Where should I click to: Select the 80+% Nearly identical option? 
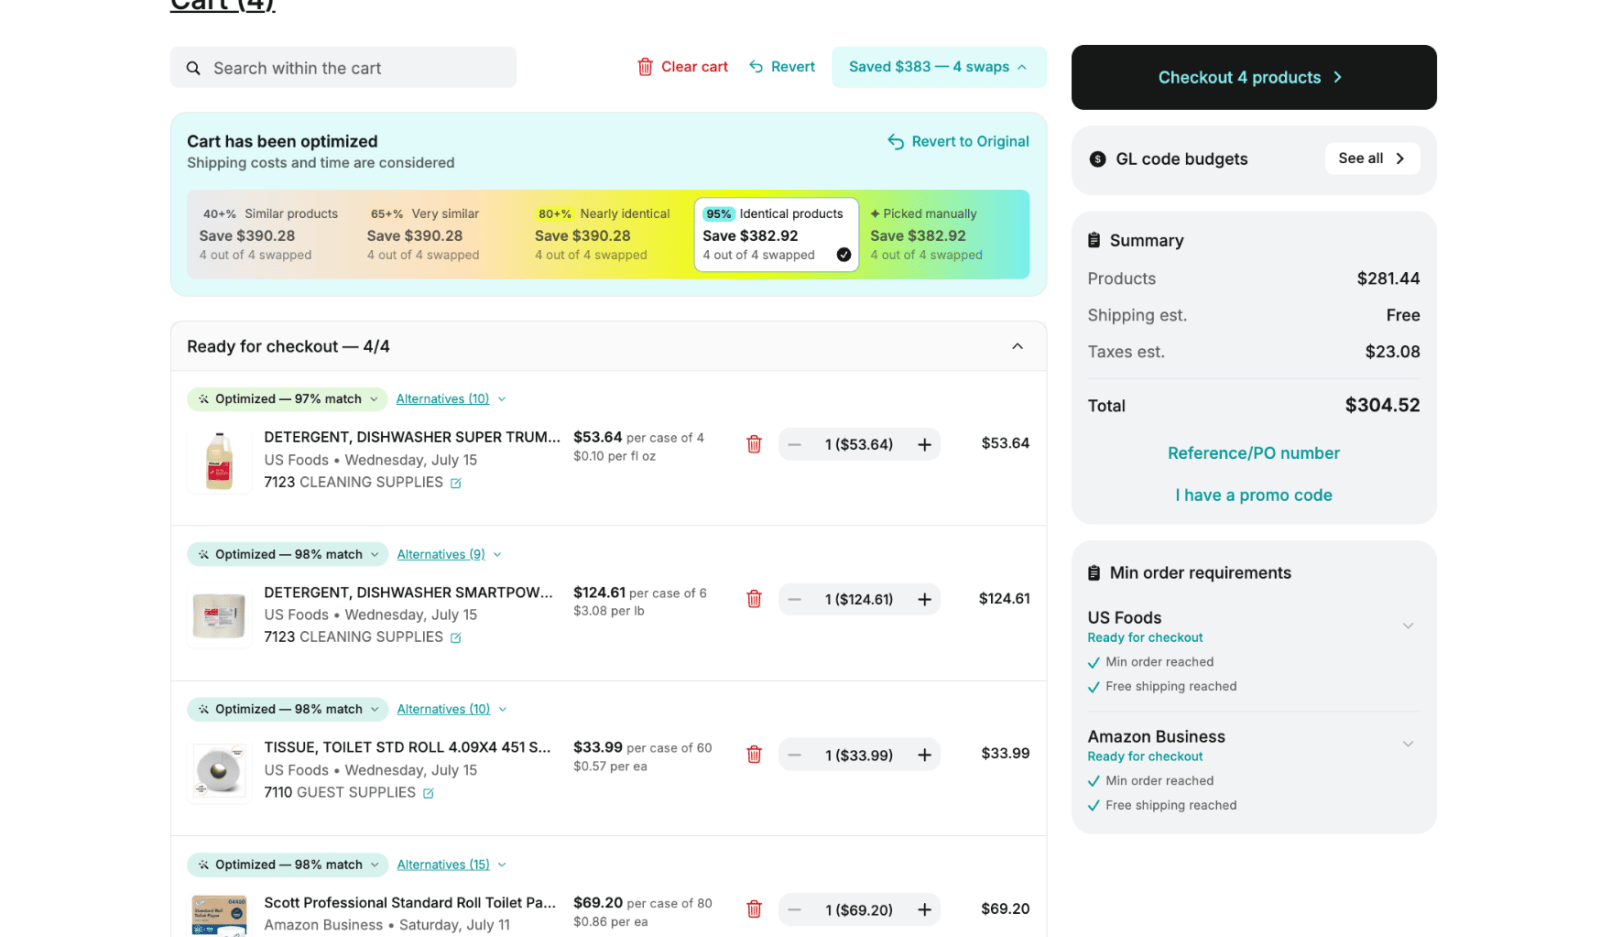click(x=606, y=235)
